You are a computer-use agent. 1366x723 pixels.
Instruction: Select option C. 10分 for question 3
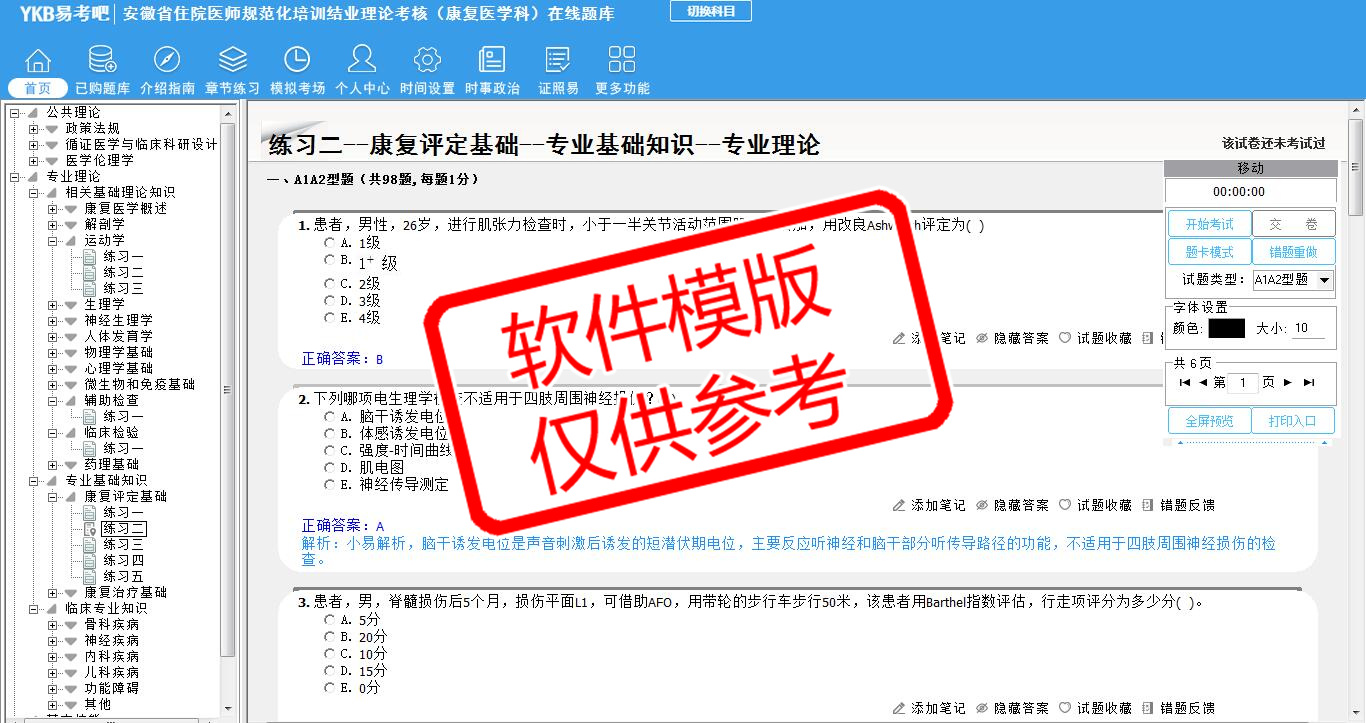[x=330, y=654]
